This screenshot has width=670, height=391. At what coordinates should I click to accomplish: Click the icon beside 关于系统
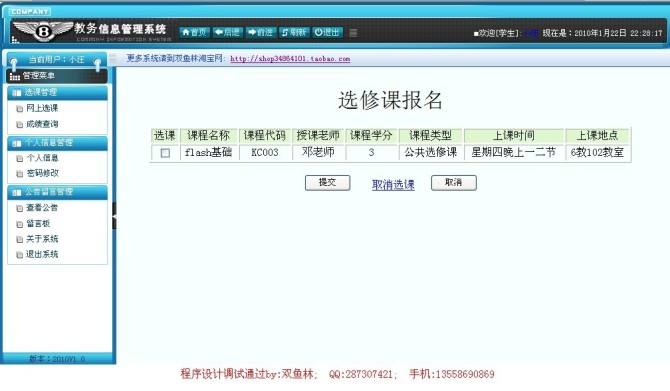click(x=19, y=240)
